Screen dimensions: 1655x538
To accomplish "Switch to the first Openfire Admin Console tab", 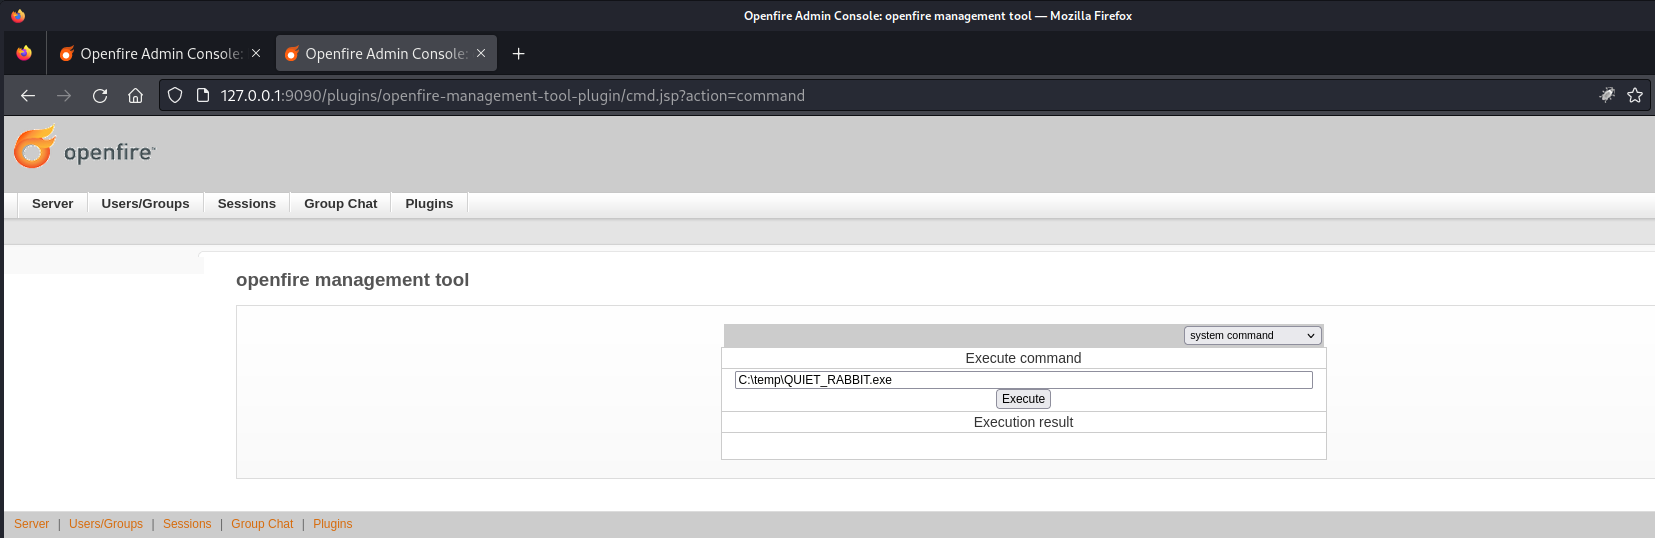I will click(160, 54).
